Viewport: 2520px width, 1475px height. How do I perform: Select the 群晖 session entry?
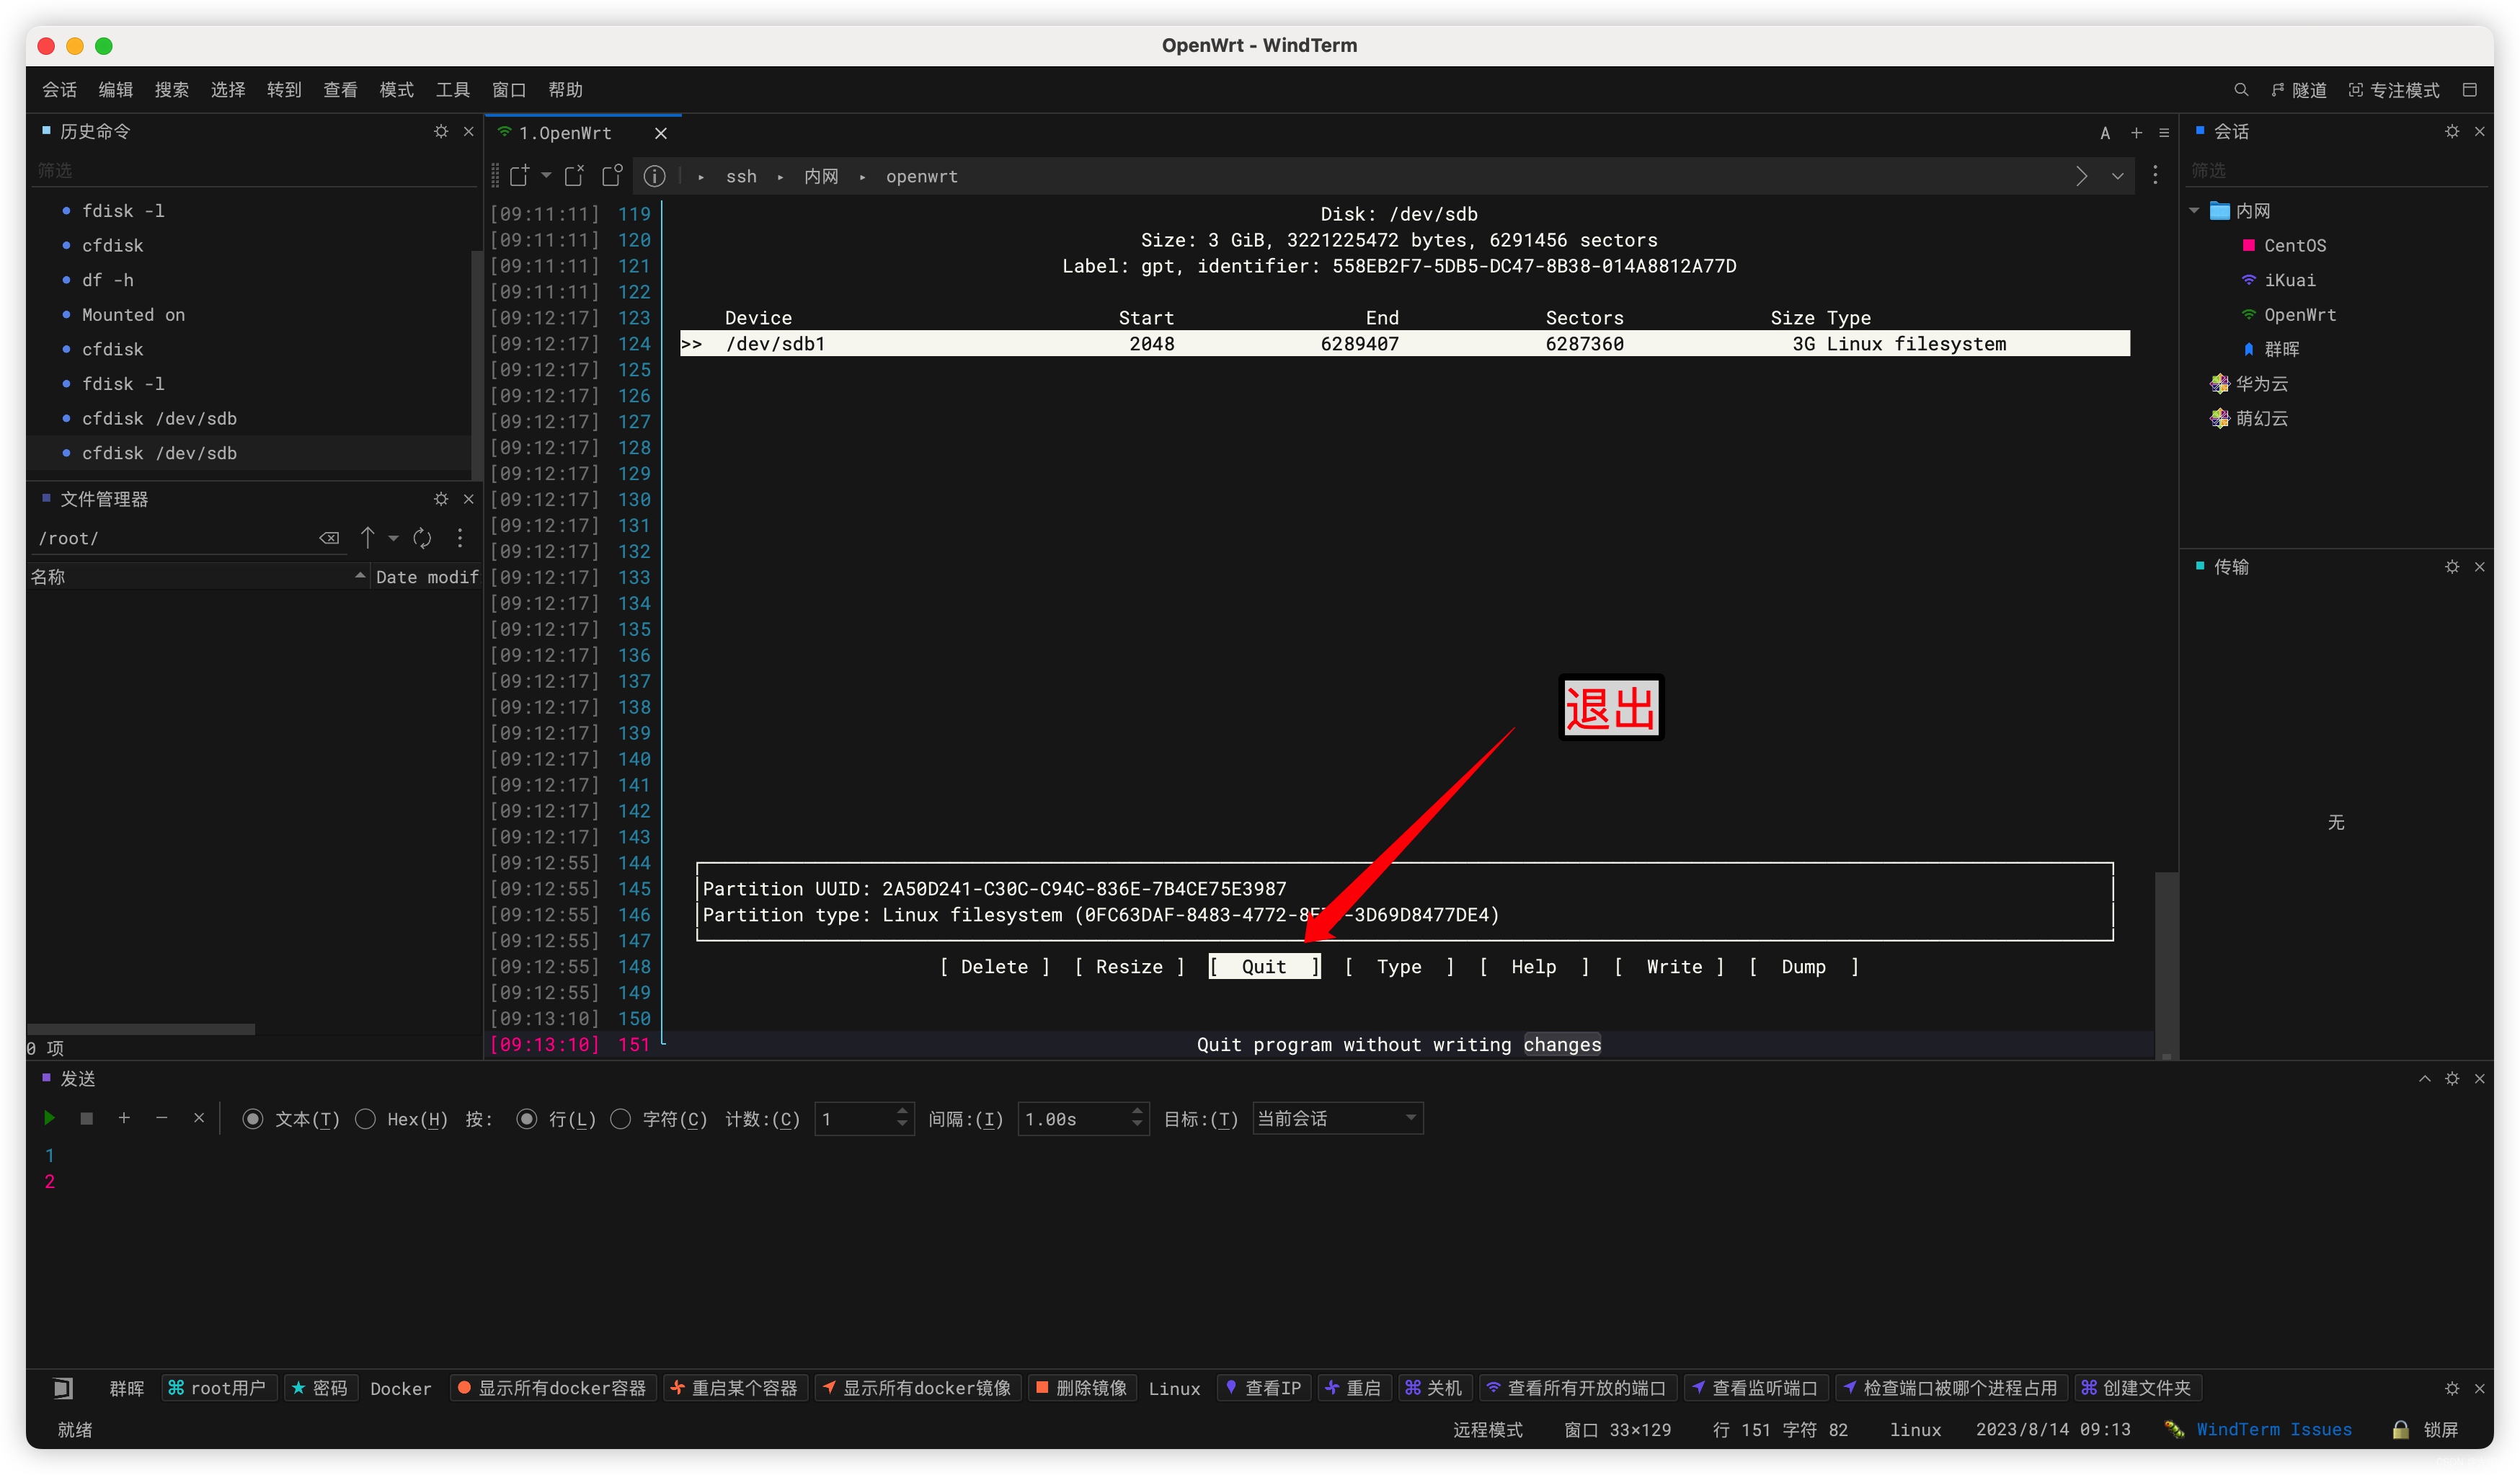point(2281,349)
